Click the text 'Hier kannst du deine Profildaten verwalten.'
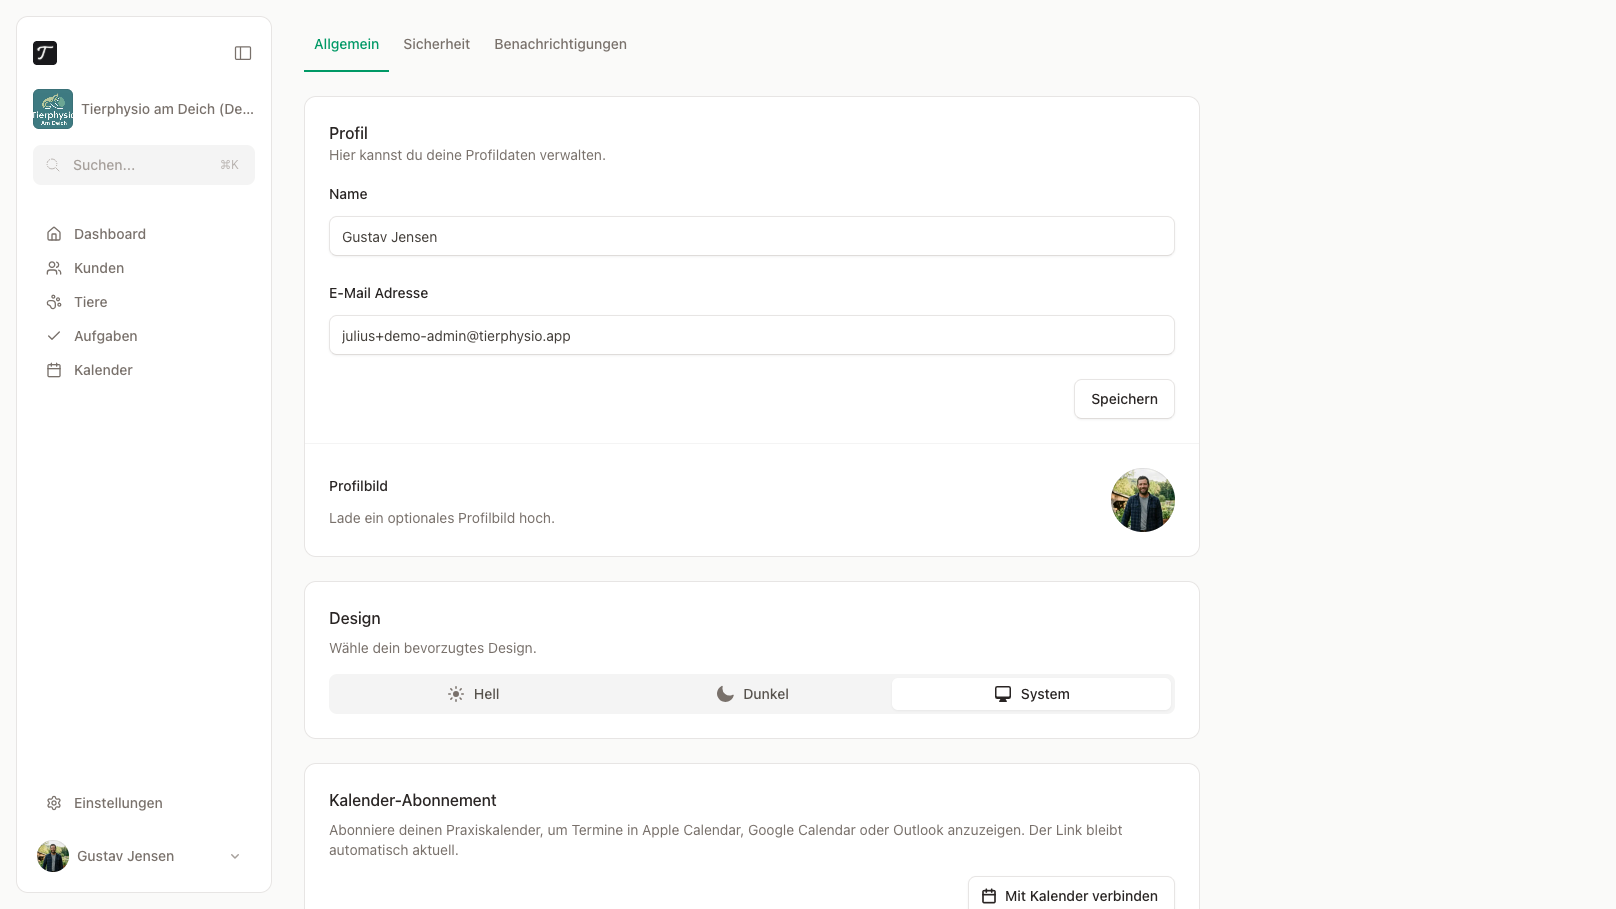 (467, 155)
